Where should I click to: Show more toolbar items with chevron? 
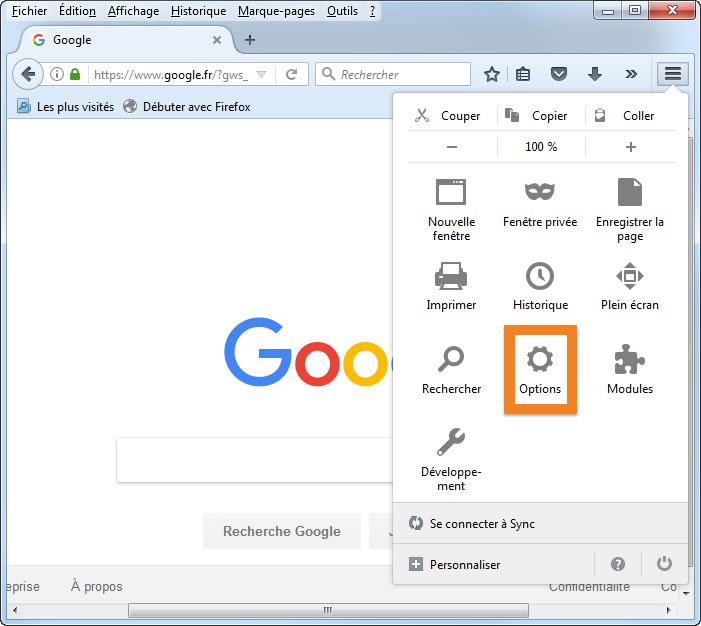click(x=630, y=74)
